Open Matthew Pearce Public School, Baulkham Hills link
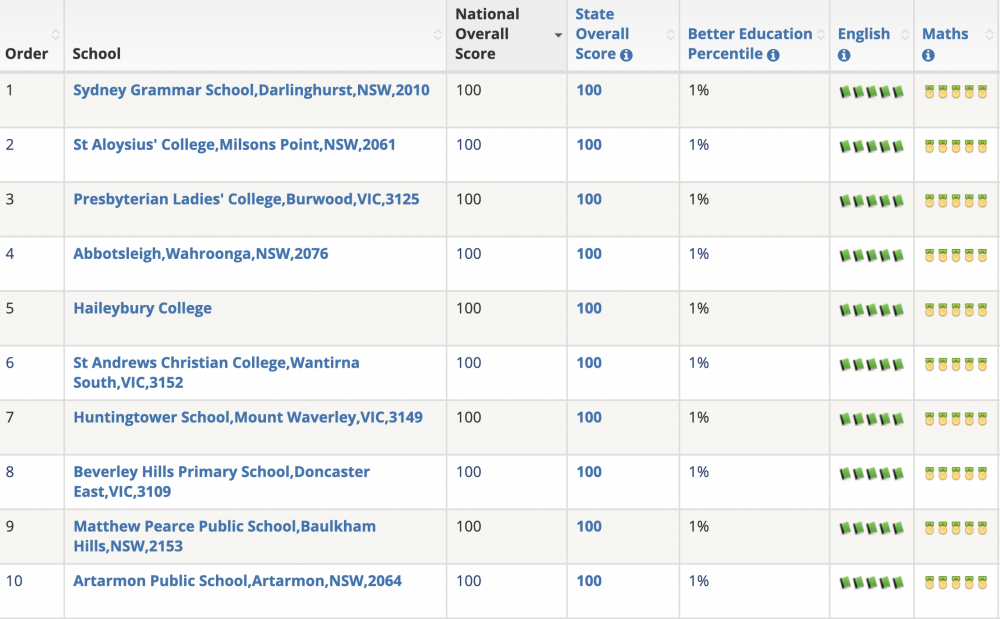The image size is (1000, 619). [x=224, y=536]
